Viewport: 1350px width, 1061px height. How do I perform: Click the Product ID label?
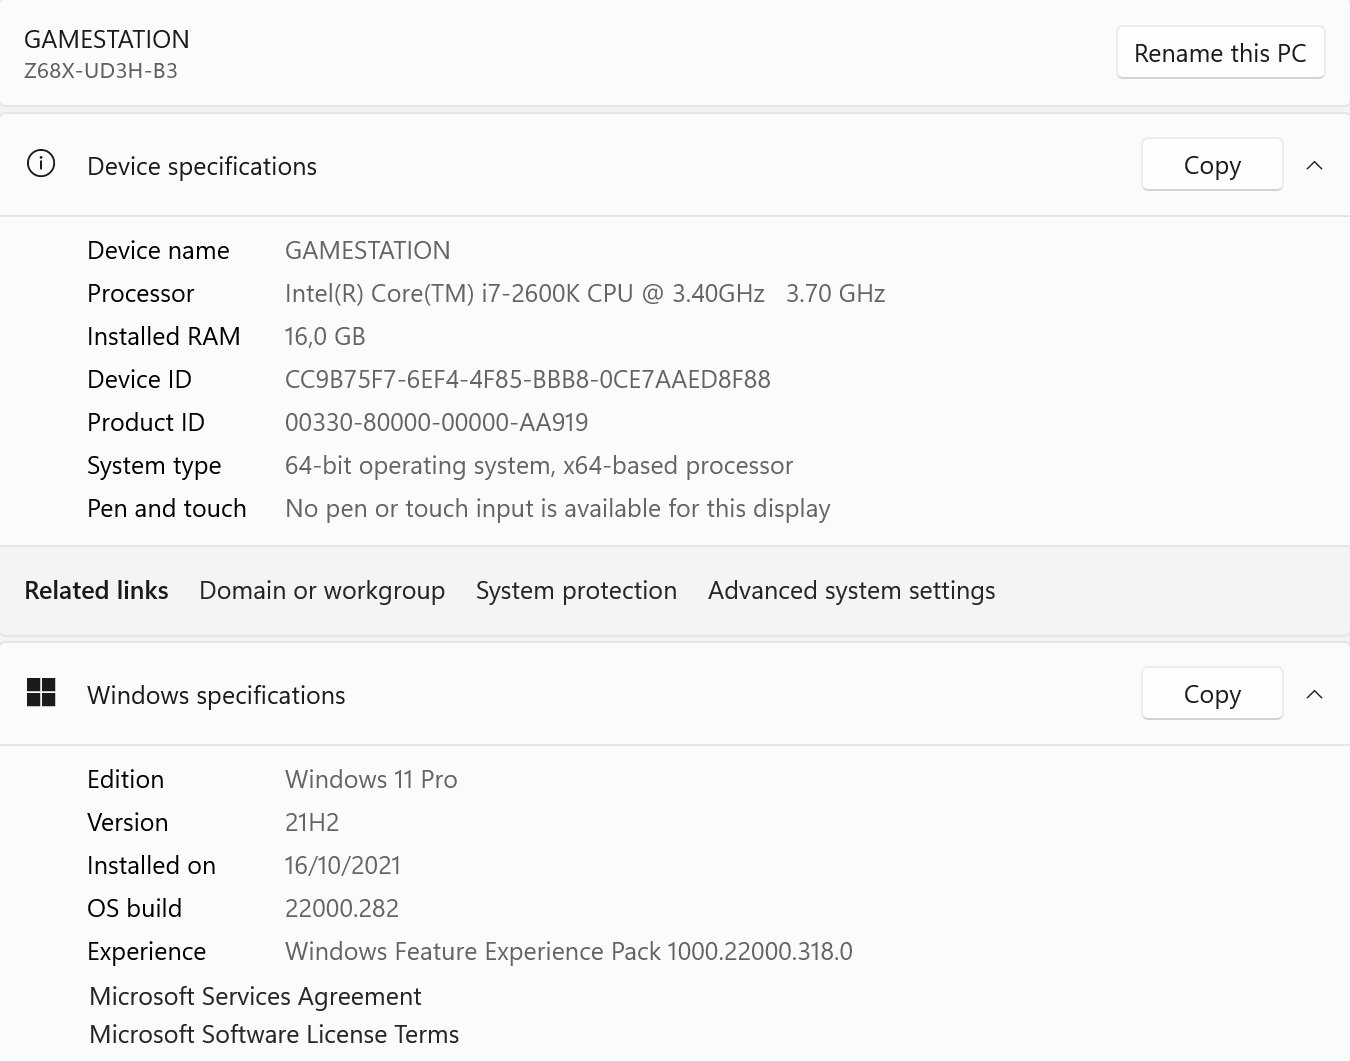pos(146,423)
